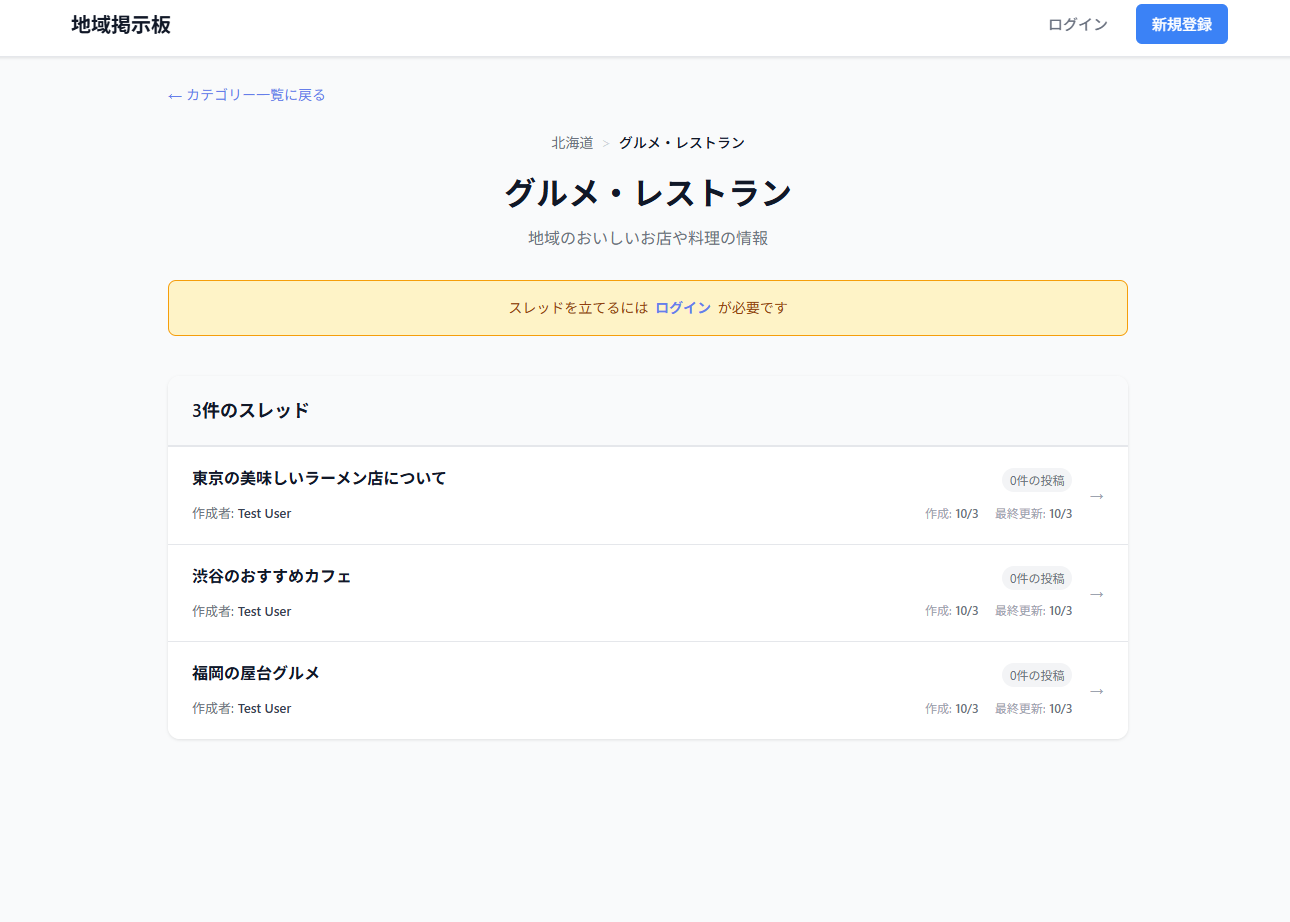Select 北海道 in the breadcrumb
This screenshot has height=922, width=1290.
[x=572, y=143]
